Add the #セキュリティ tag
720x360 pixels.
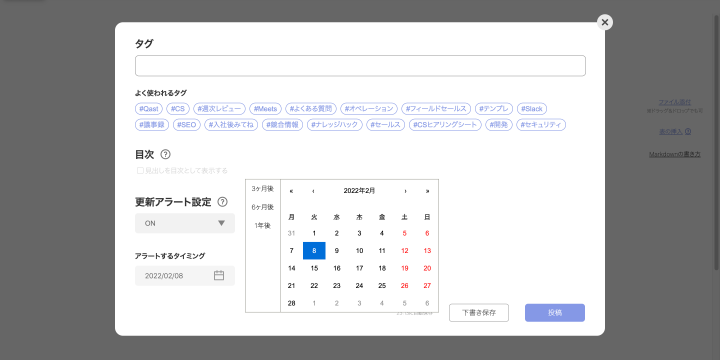coord(541,124)
